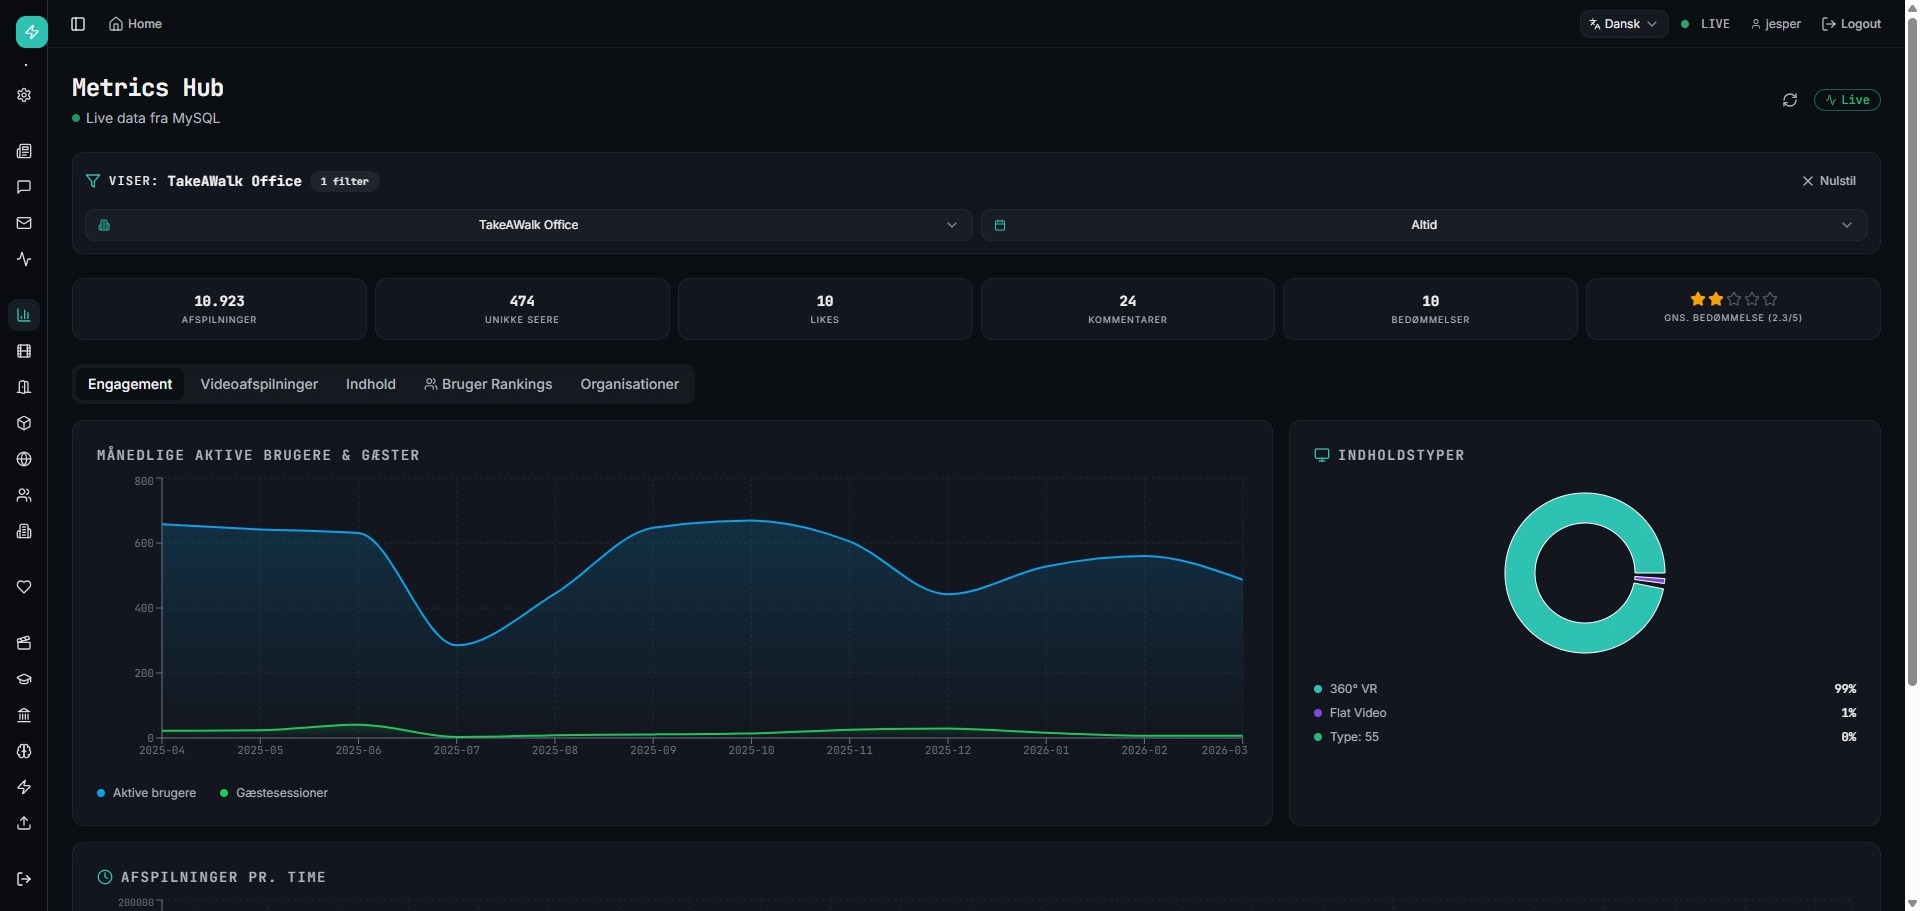Image resolution: width=1920 pixels, height=911 pixels.
Task: Click the 10 Bedømmelser card
Action: [1430, 309]
